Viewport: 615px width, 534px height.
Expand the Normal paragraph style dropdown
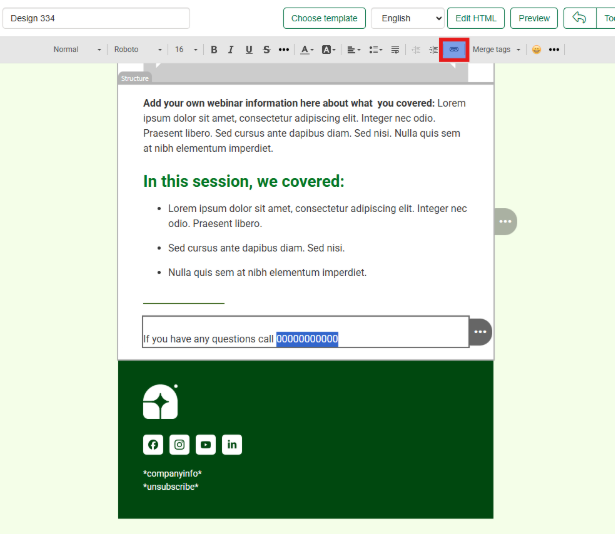77,49
